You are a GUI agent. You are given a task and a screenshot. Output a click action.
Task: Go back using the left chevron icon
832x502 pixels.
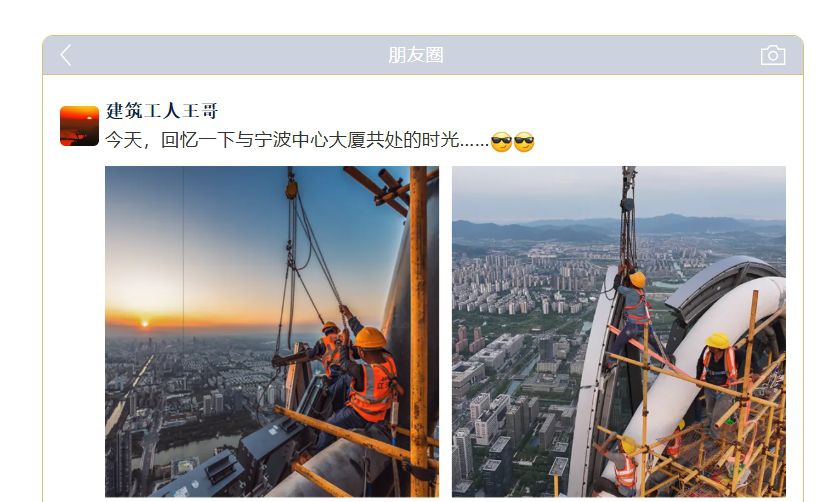coord(66,55)
